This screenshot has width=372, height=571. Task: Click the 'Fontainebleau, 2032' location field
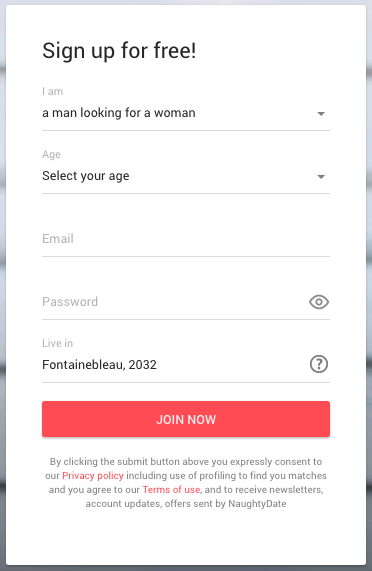174,365
